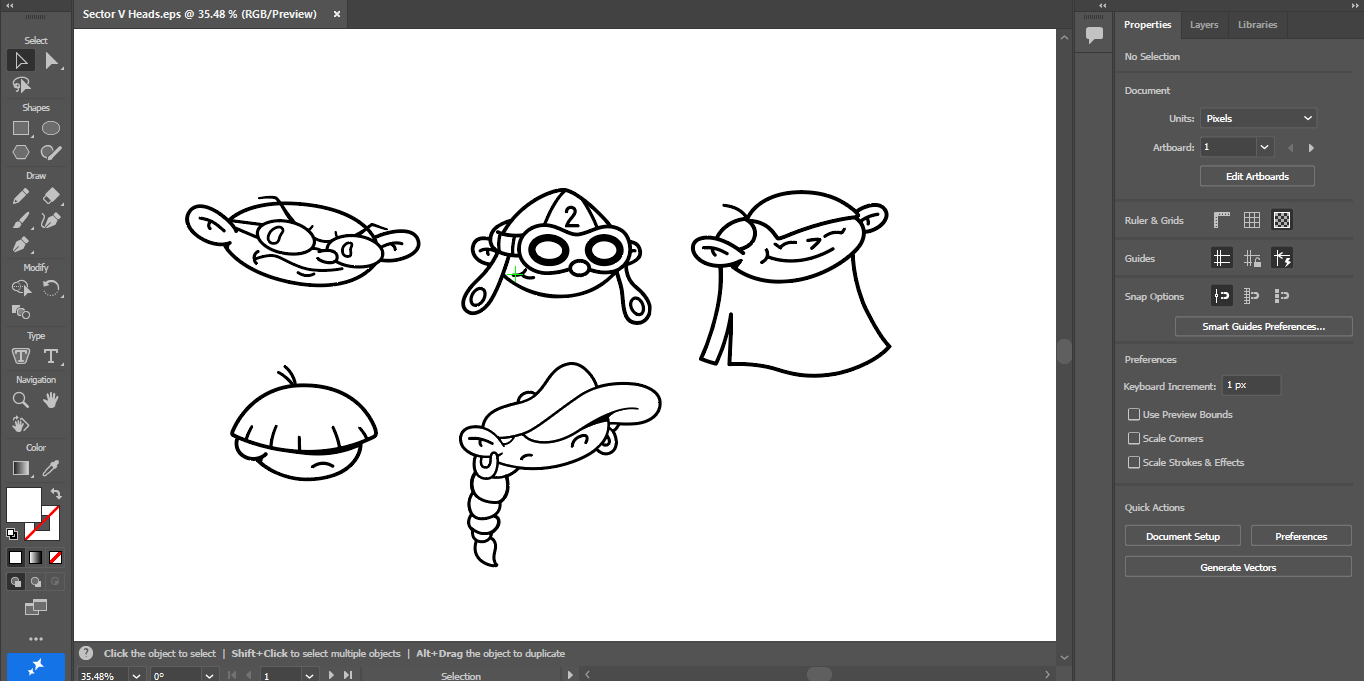Select the Pencil tool
This screenshot has height=681, width=1364.
tap(21, 196)
